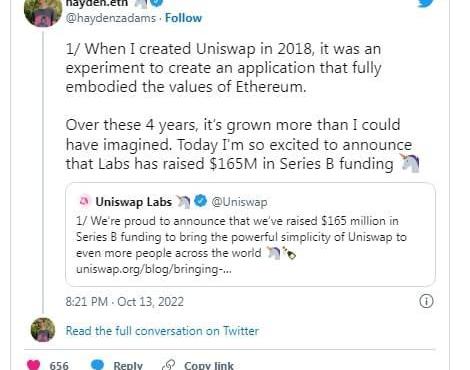The height and width of the screenshot is (370, 470).
Task: Click the Copy link text
Action: click(209, 366)
